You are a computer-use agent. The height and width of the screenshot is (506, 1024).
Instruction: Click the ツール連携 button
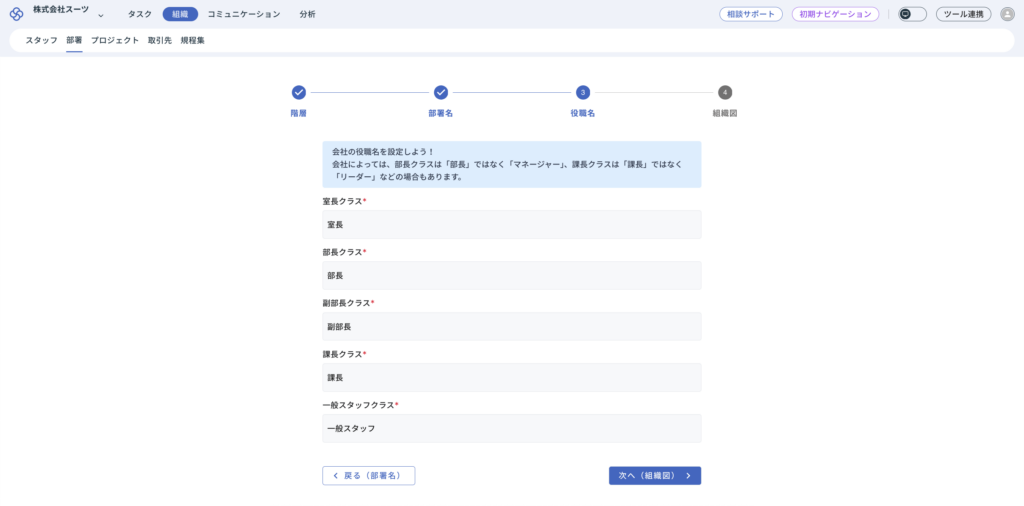[963, 14]
